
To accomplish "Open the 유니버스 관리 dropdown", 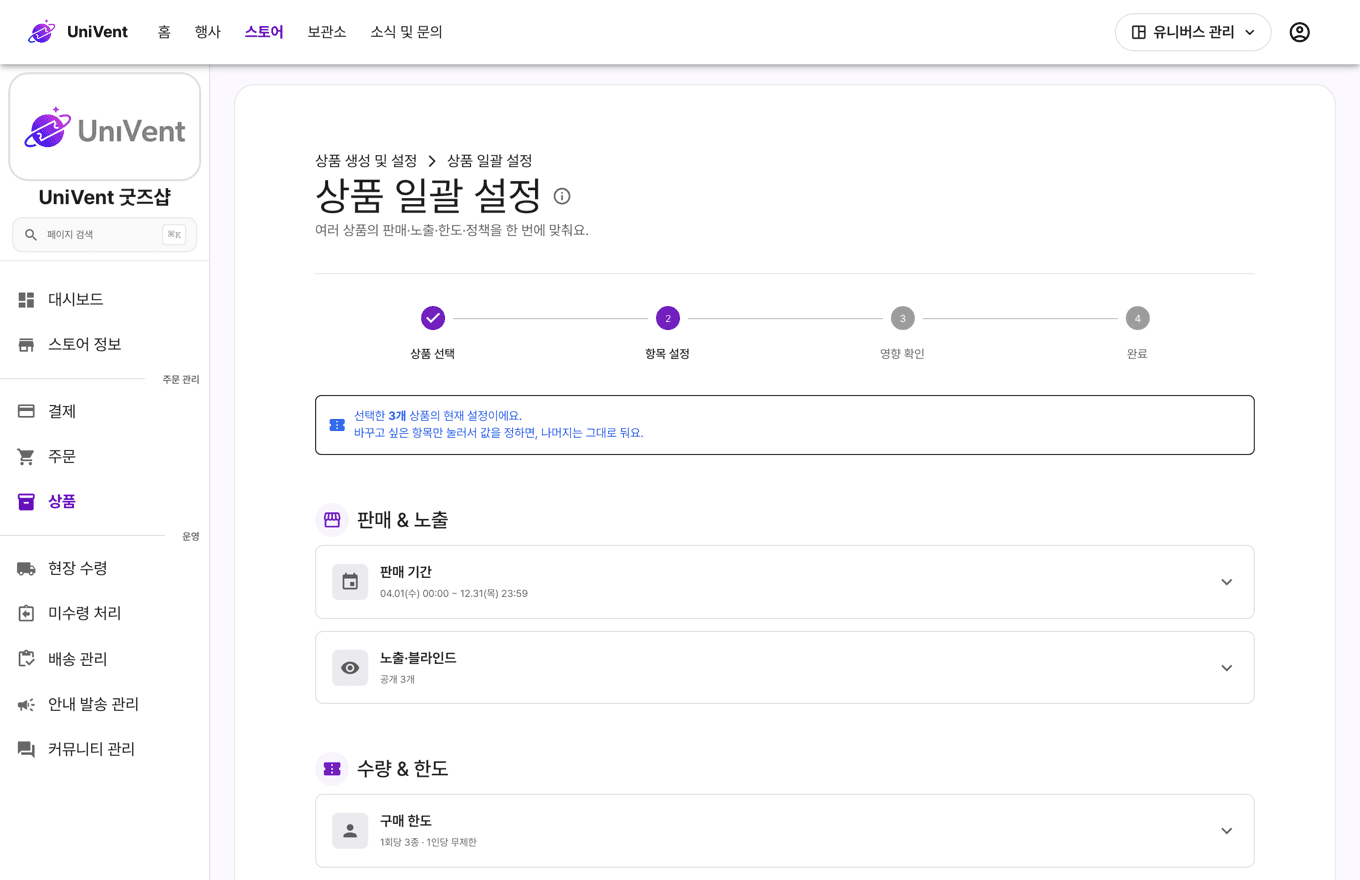I will click(x=1193, y=32).
